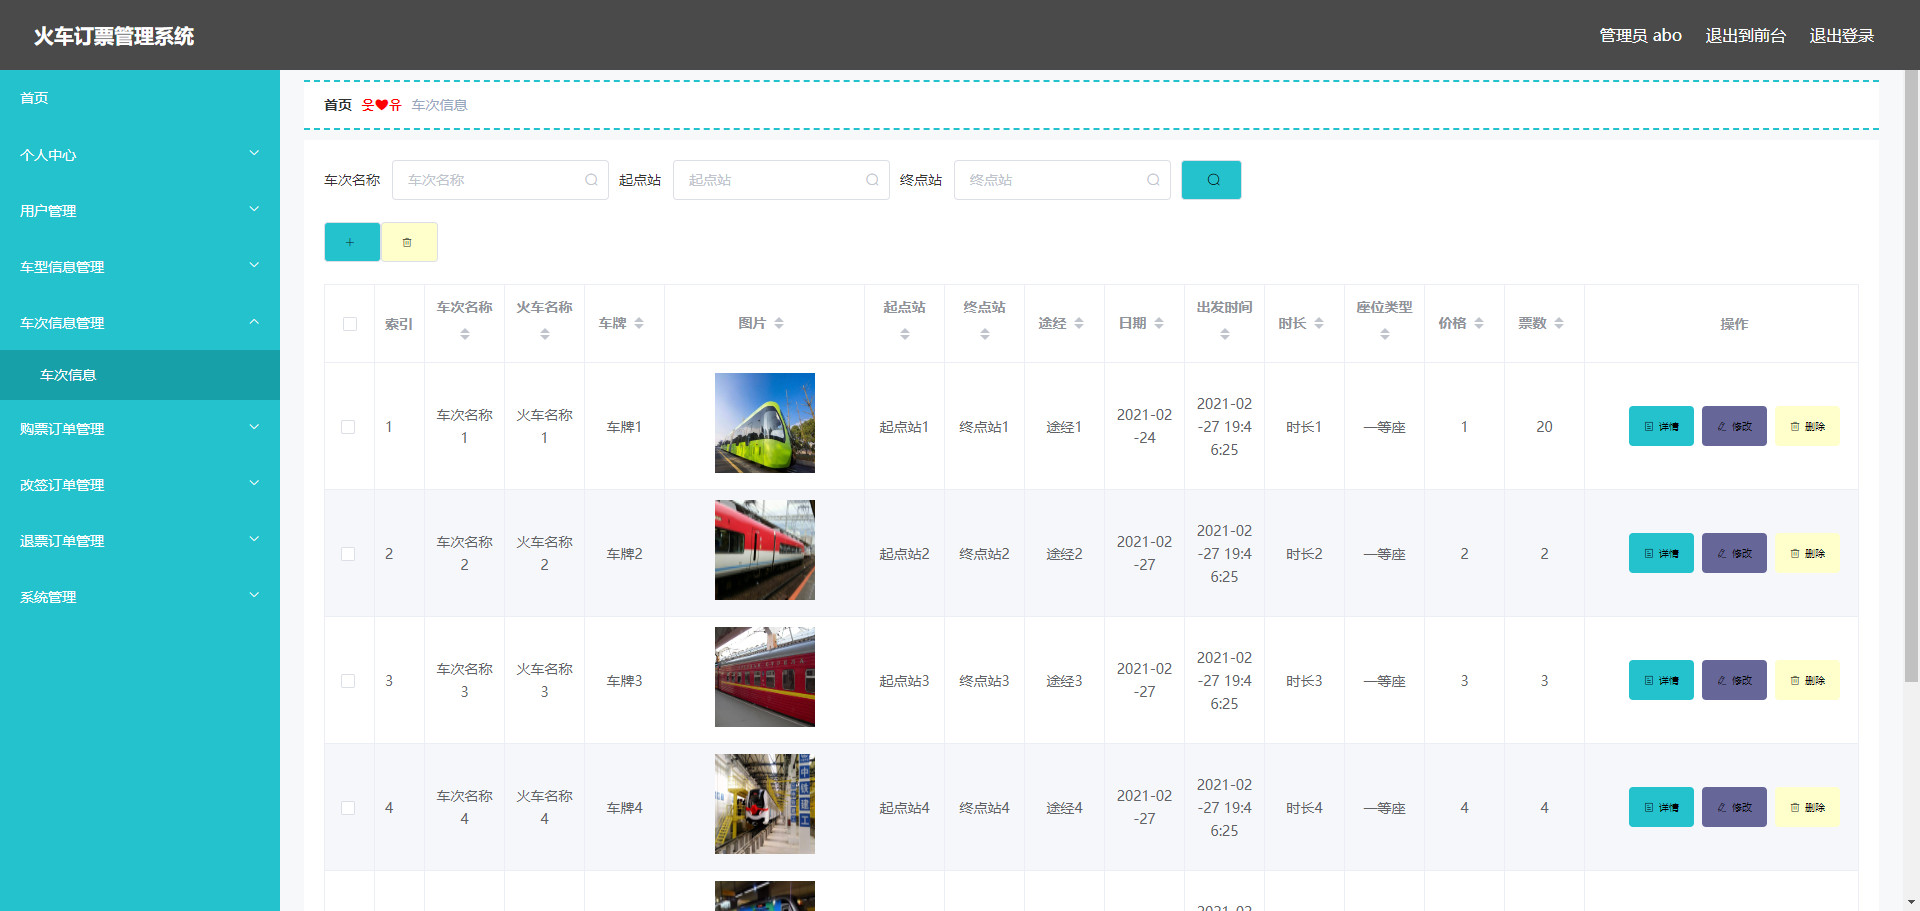
Task: Focus the 车次名称 search input
Action: click(500, 180)
